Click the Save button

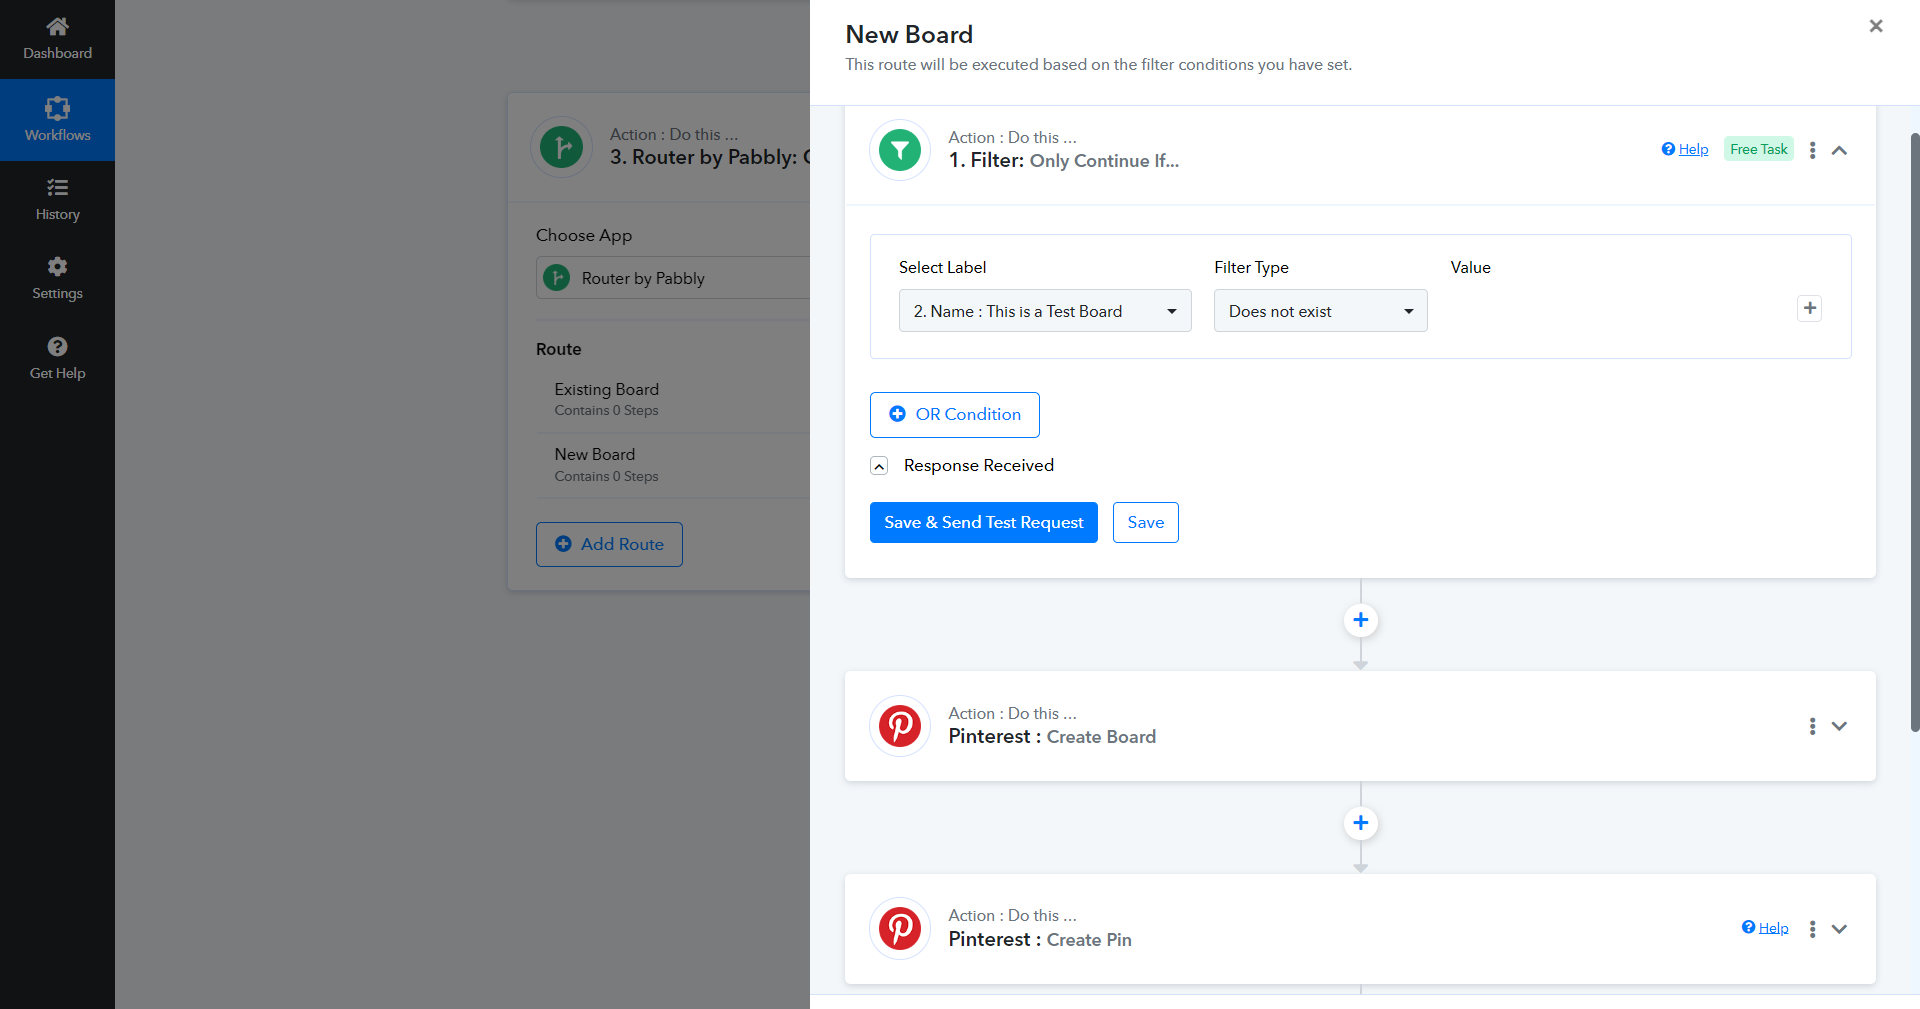click(x=1145, y=522)
